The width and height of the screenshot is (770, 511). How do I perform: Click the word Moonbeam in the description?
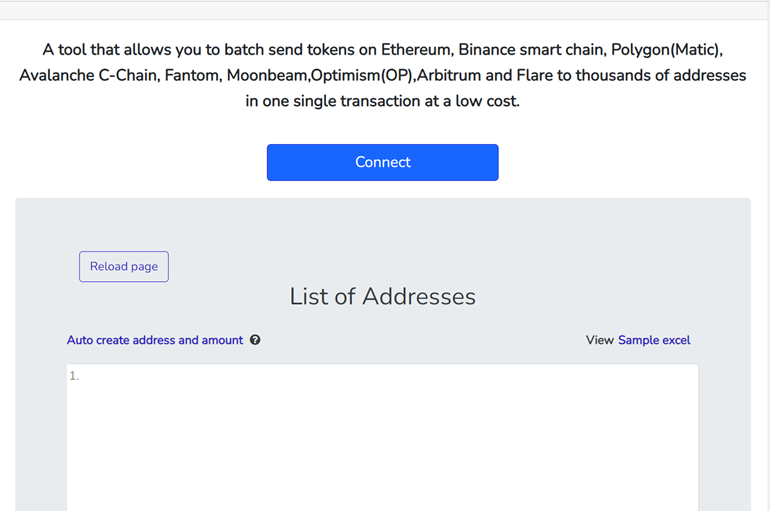[267, 75]
